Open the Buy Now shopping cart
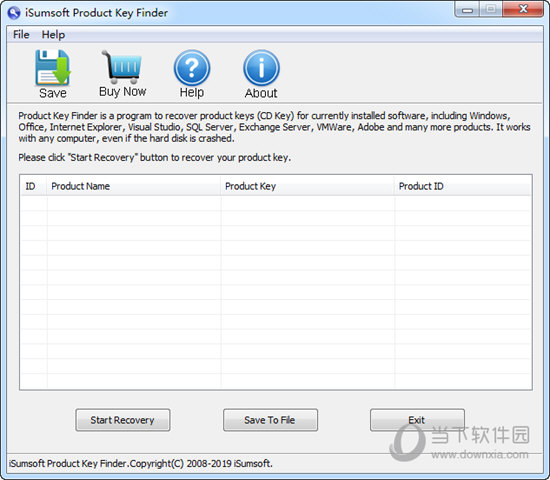 (122, 66)
